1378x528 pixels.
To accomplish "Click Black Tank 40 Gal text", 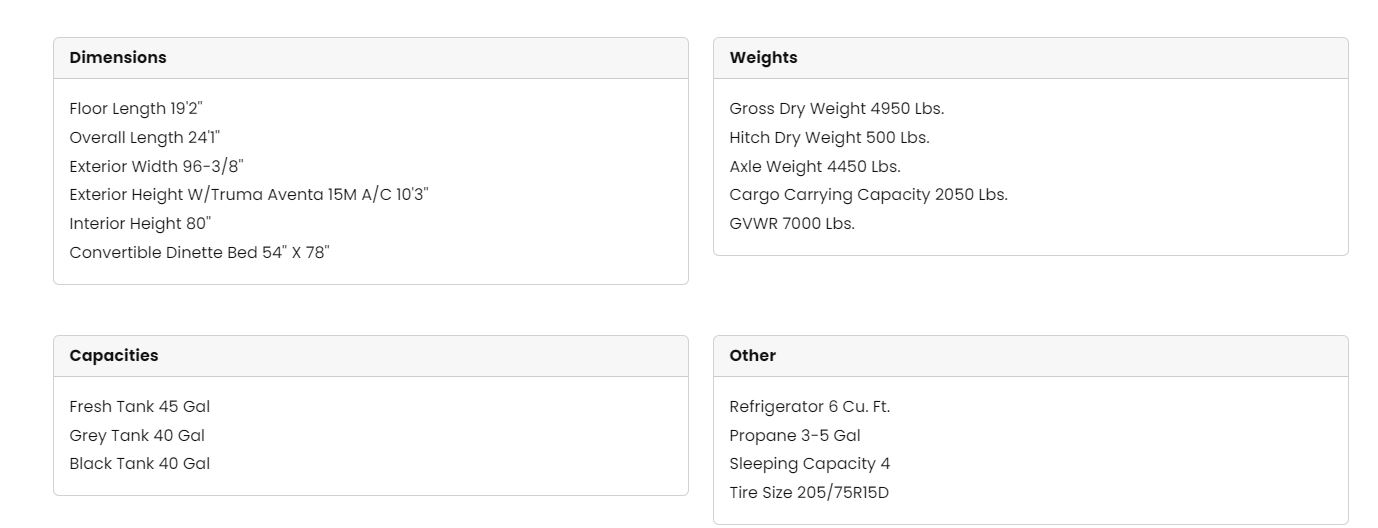I will [x=140, y=463].
